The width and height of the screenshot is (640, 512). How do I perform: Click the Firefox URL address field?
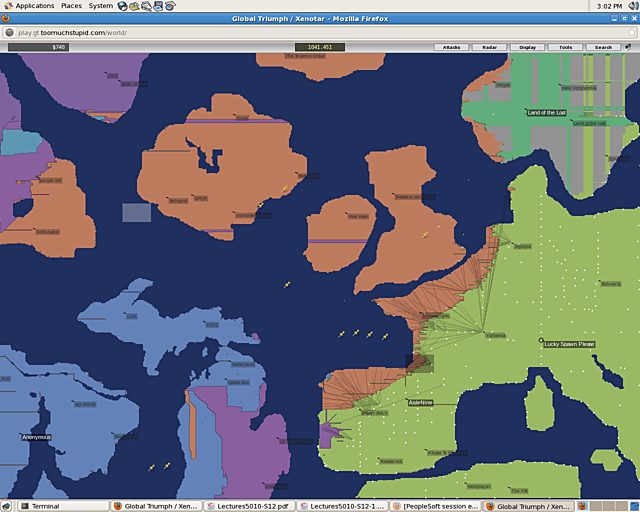coord(318,33)
